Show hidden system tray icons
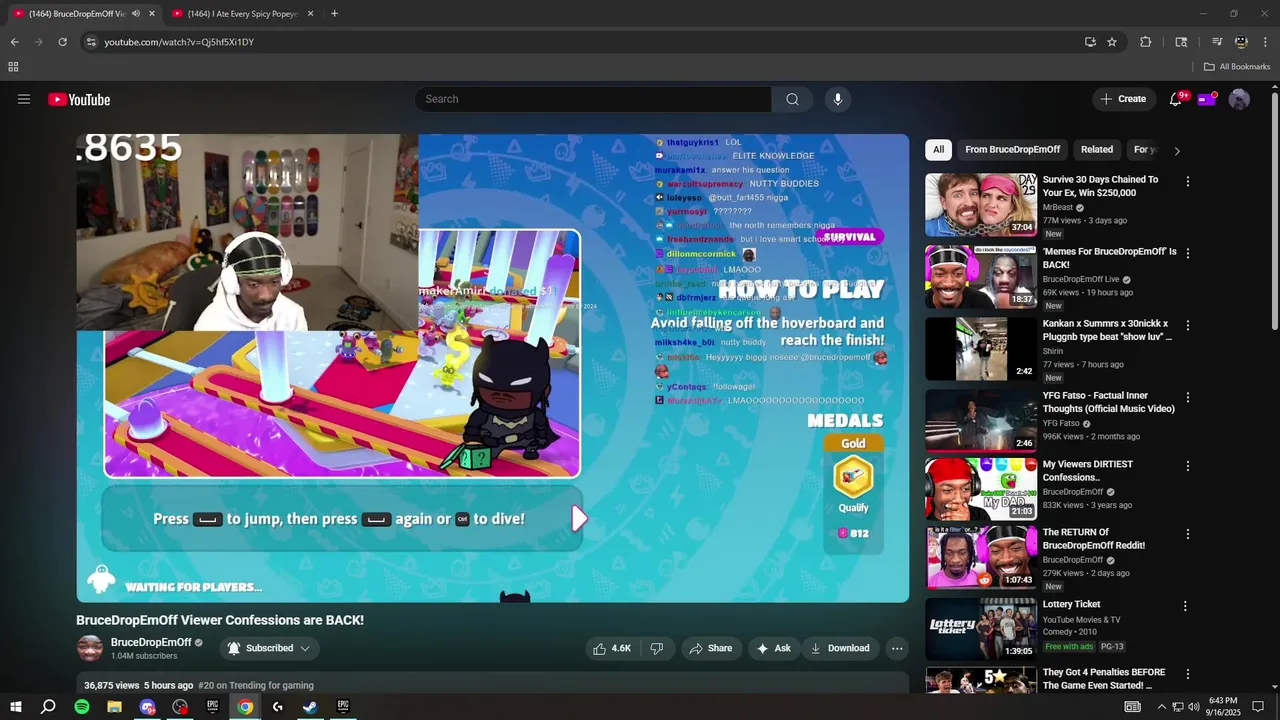 (x=1161, y=707)
